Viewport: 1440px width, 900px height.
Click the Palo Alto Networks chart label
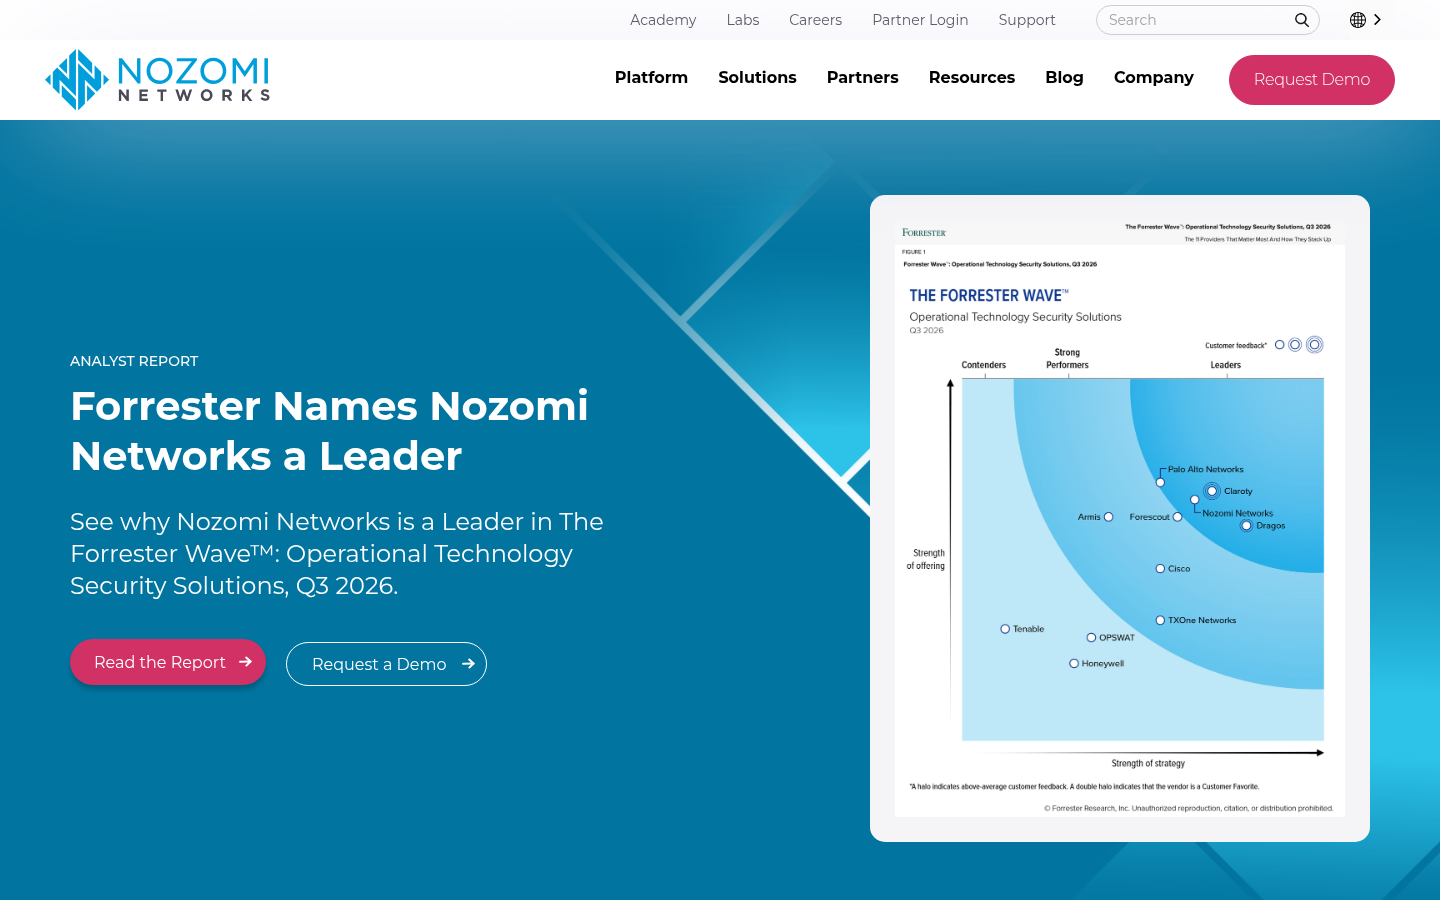(1206, 469)
